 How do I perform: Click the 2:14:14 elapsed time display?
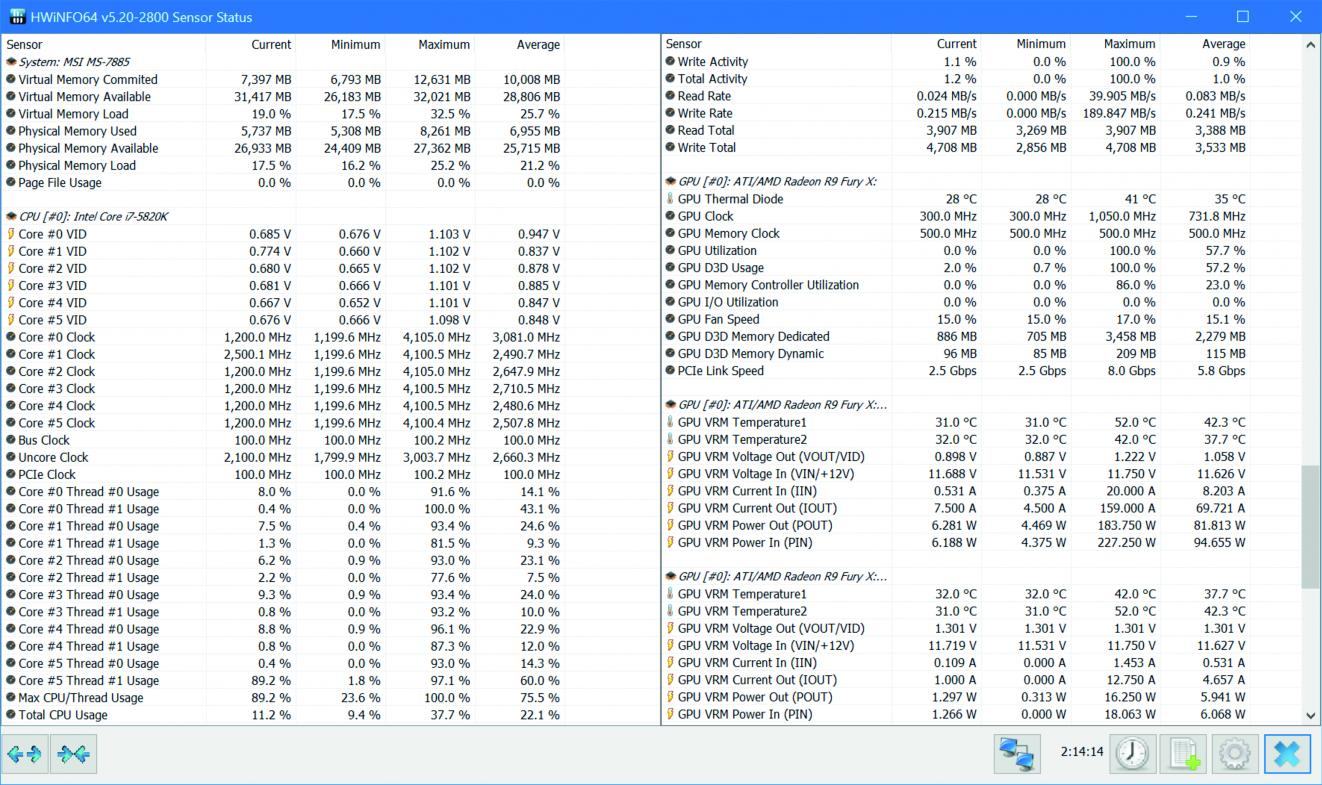point(1082,752)
